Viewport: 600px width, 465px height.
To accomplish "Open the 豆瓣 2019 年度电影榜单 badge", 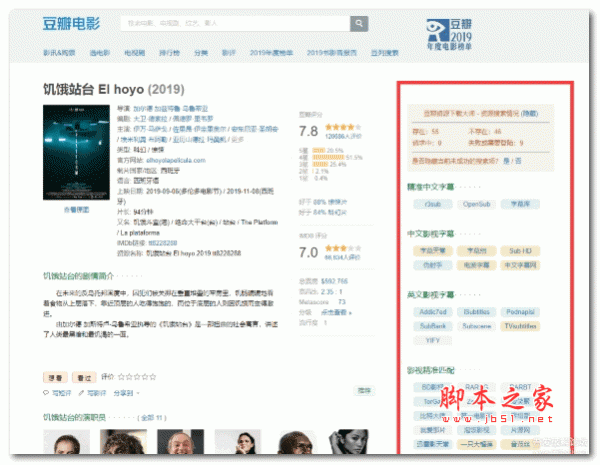I will [x=449, y=35].
